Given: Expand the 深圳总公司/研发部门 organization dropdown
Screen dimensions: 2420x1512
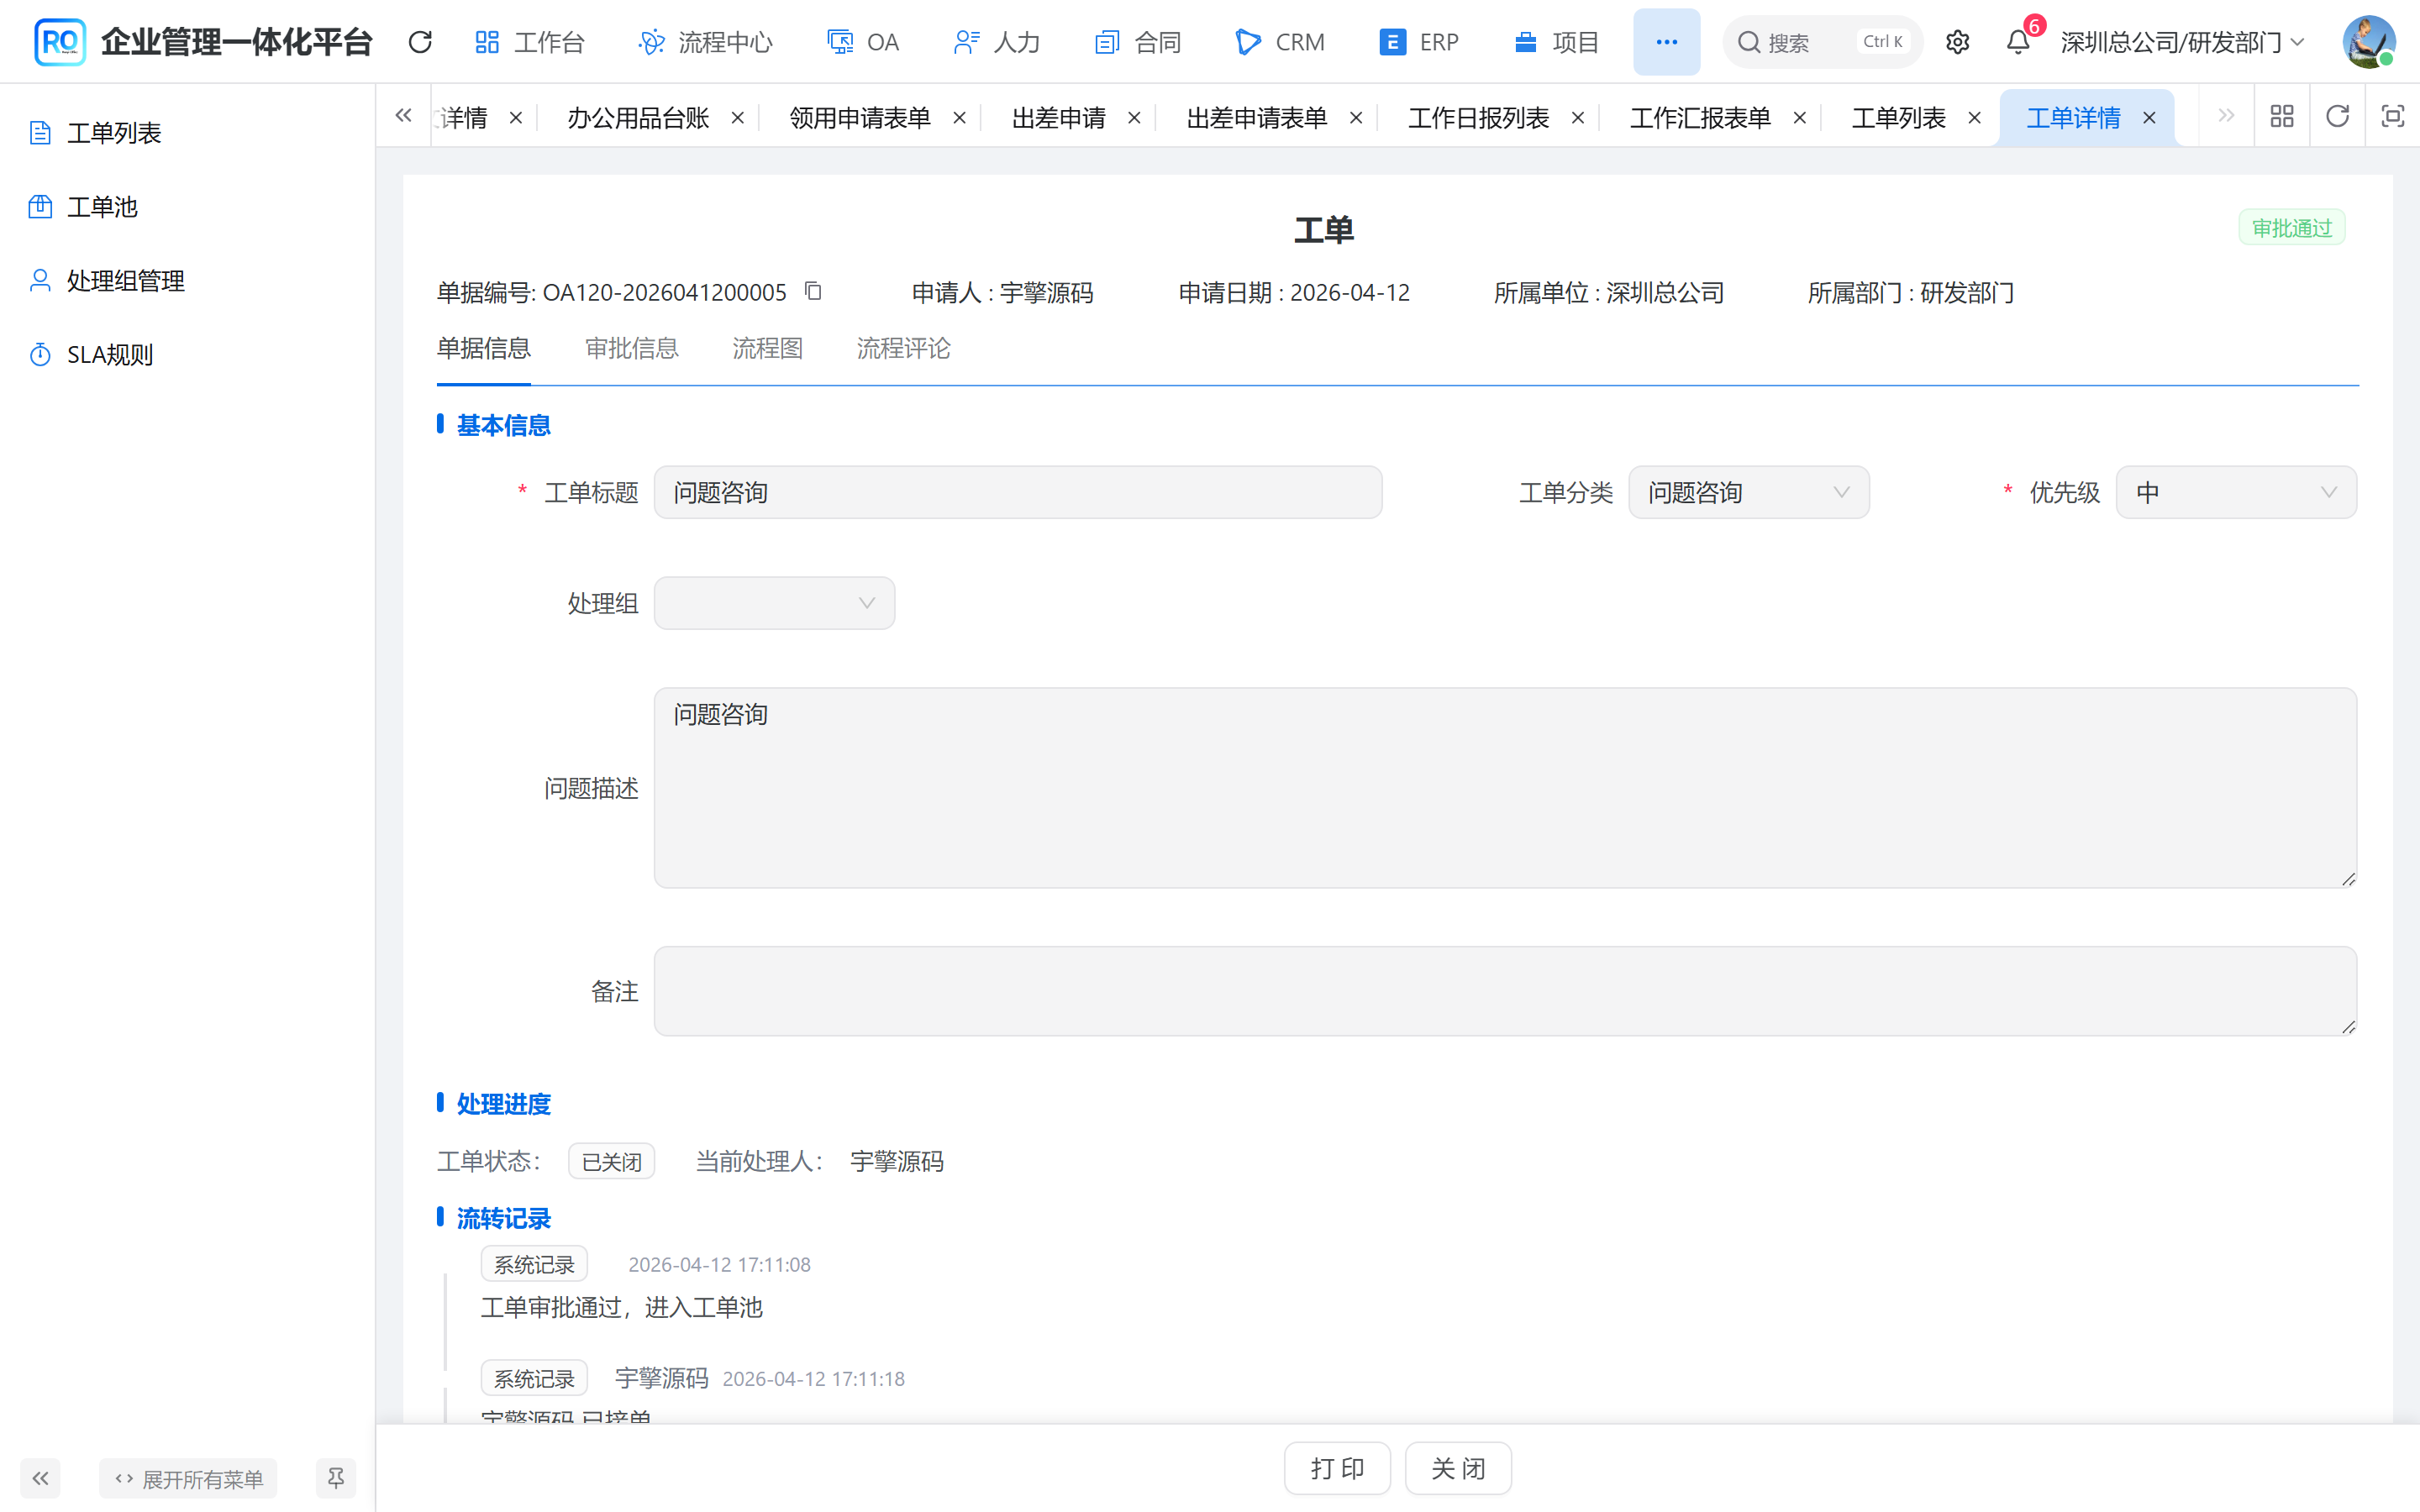Looking at the screenshot, I should point(2183,42).
